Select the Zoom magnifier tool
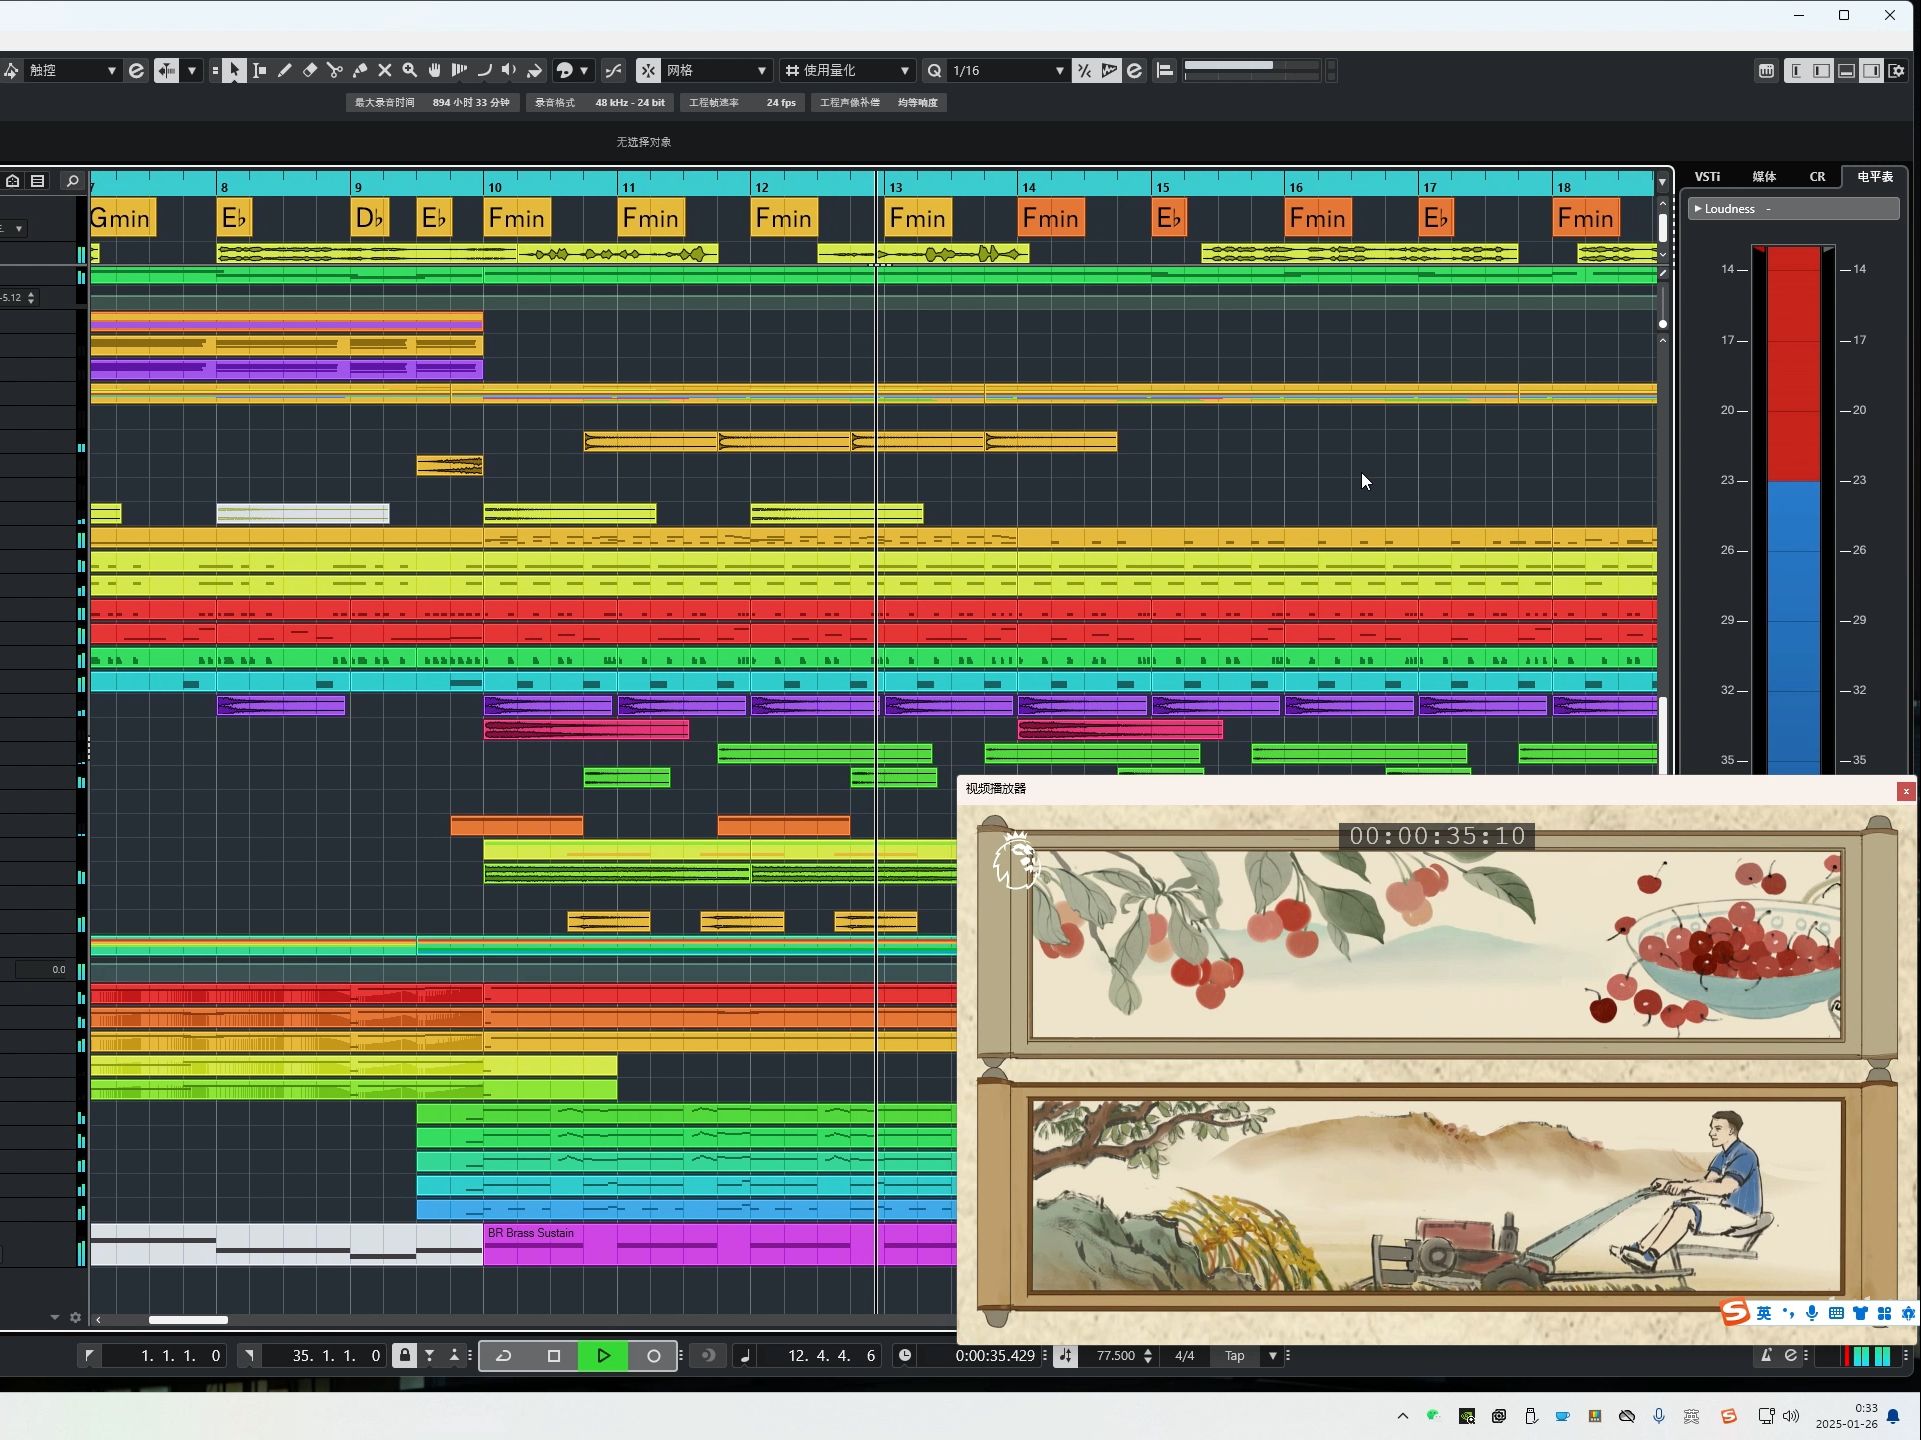This screenshot has height=1440, width=1921. pos(410,70)
